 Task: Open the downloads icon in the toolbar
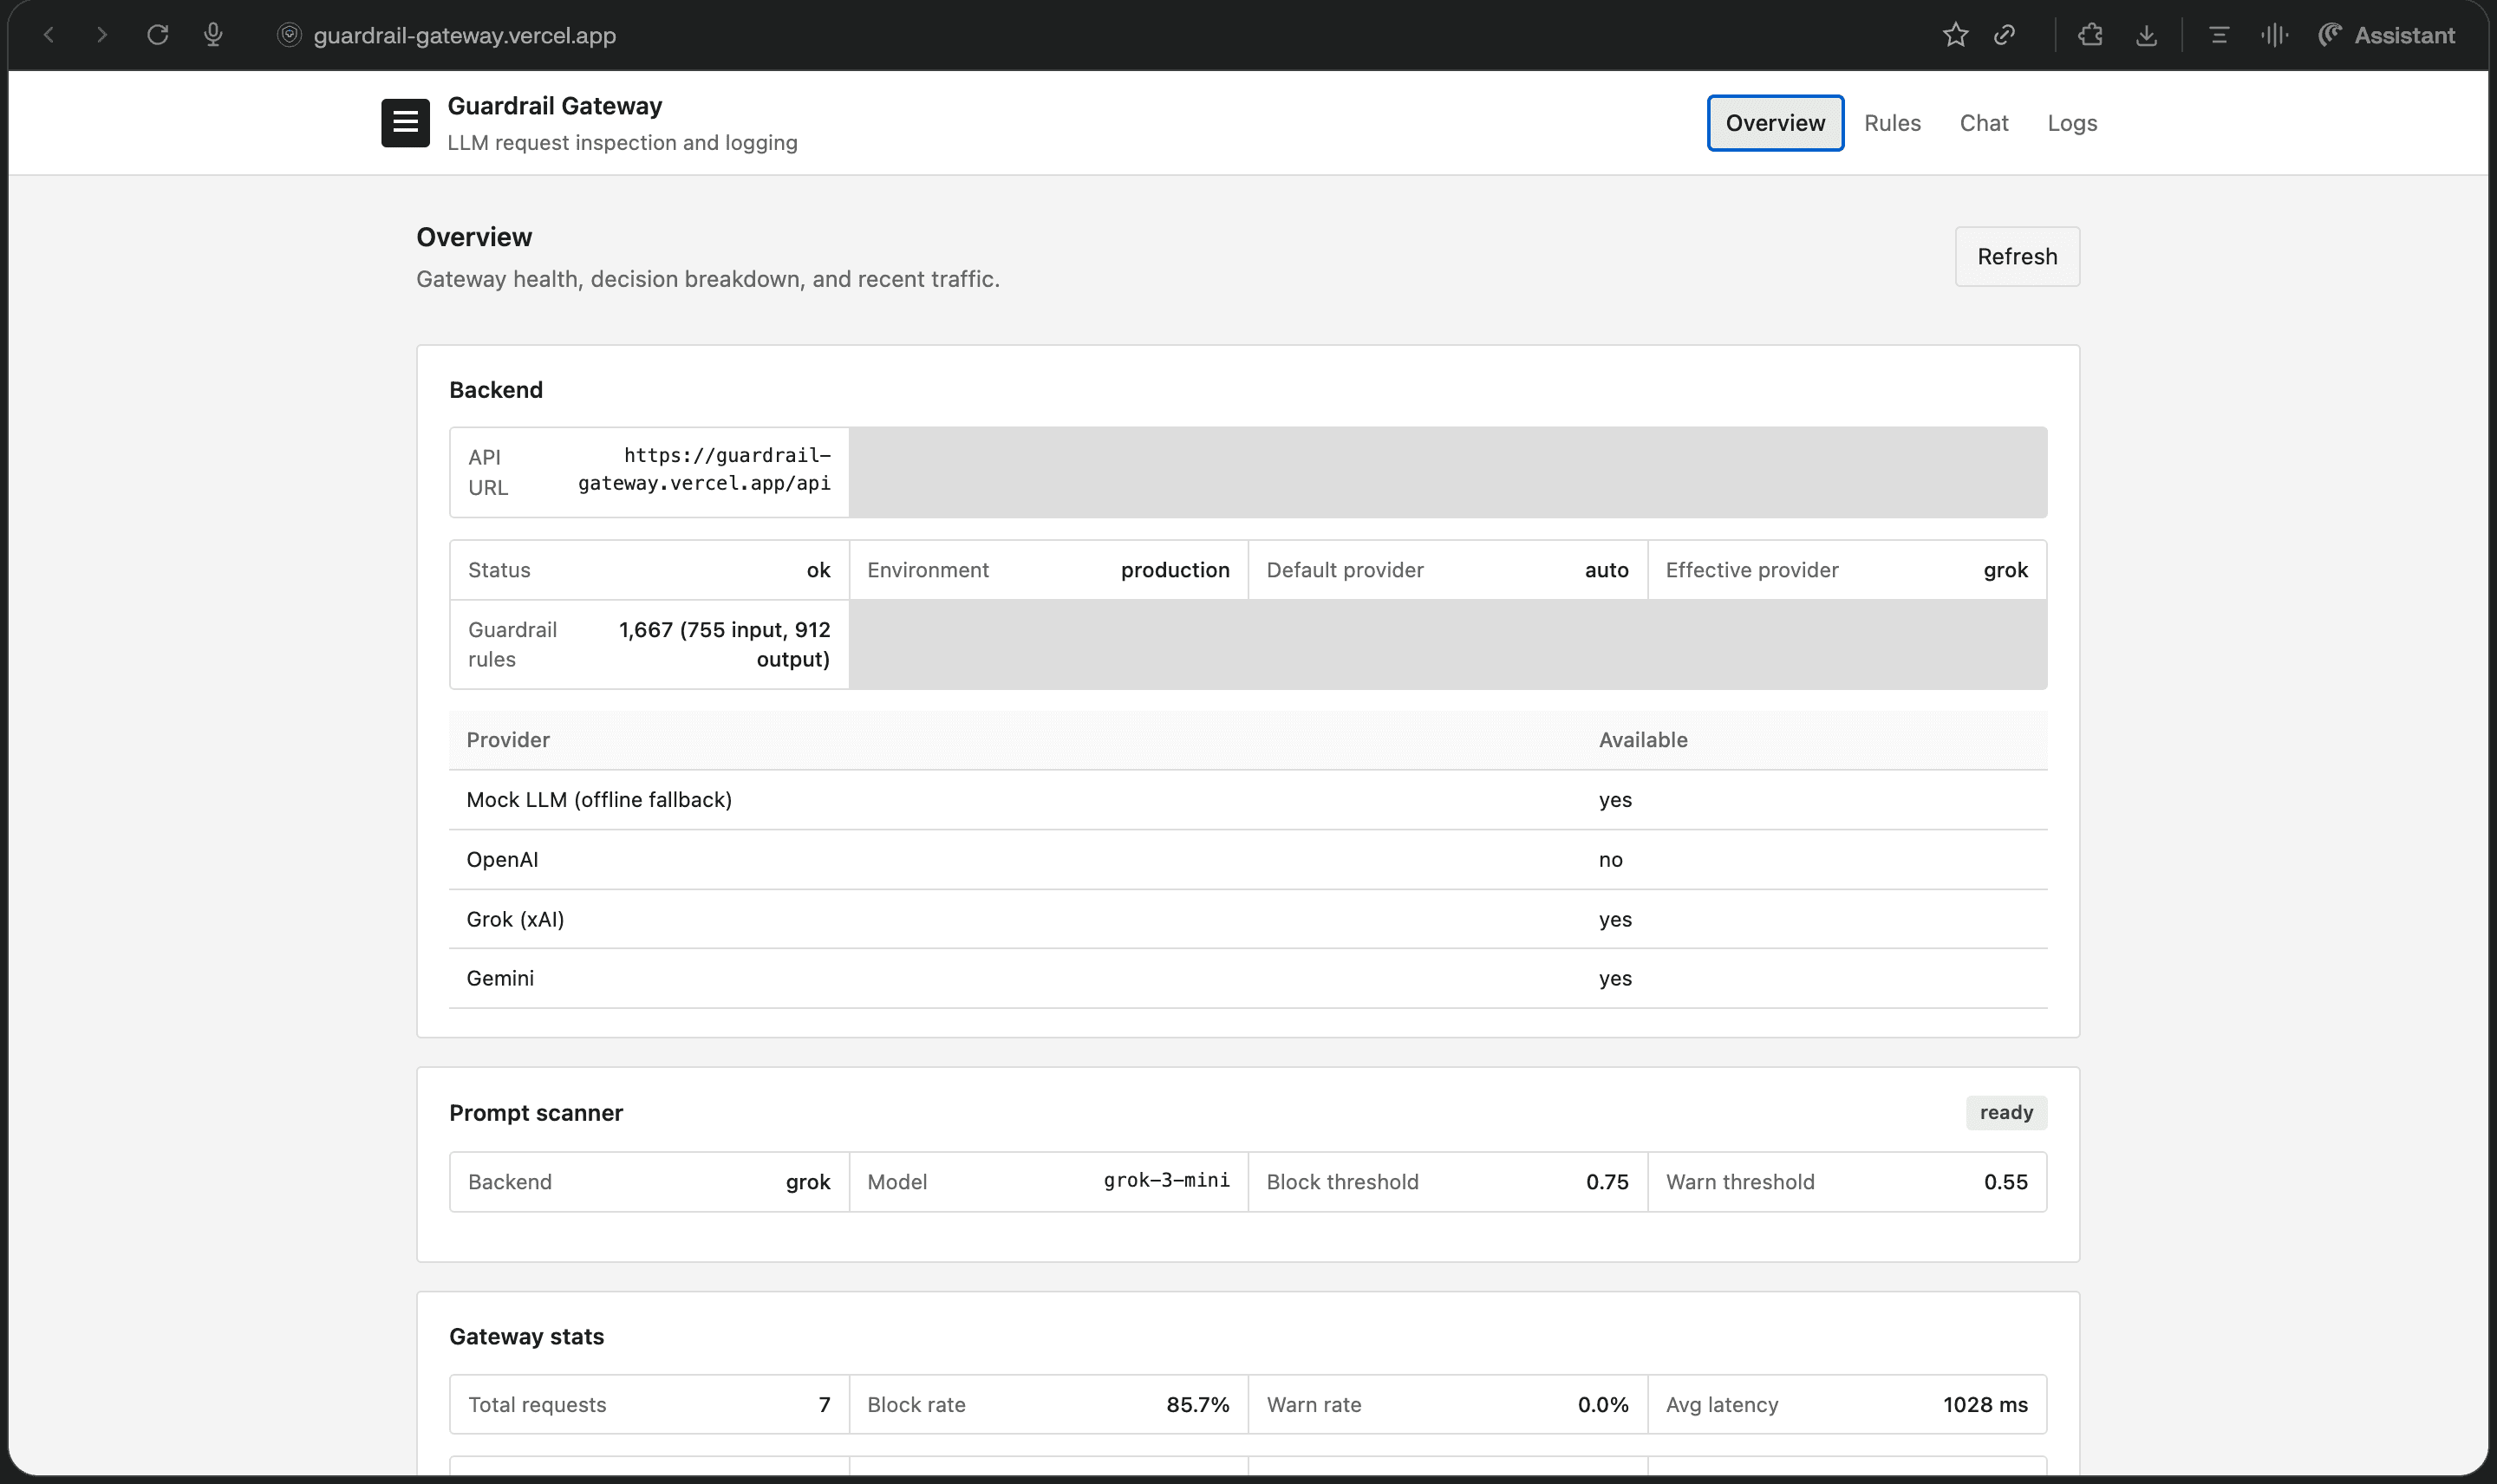[x=2146, y=35]
